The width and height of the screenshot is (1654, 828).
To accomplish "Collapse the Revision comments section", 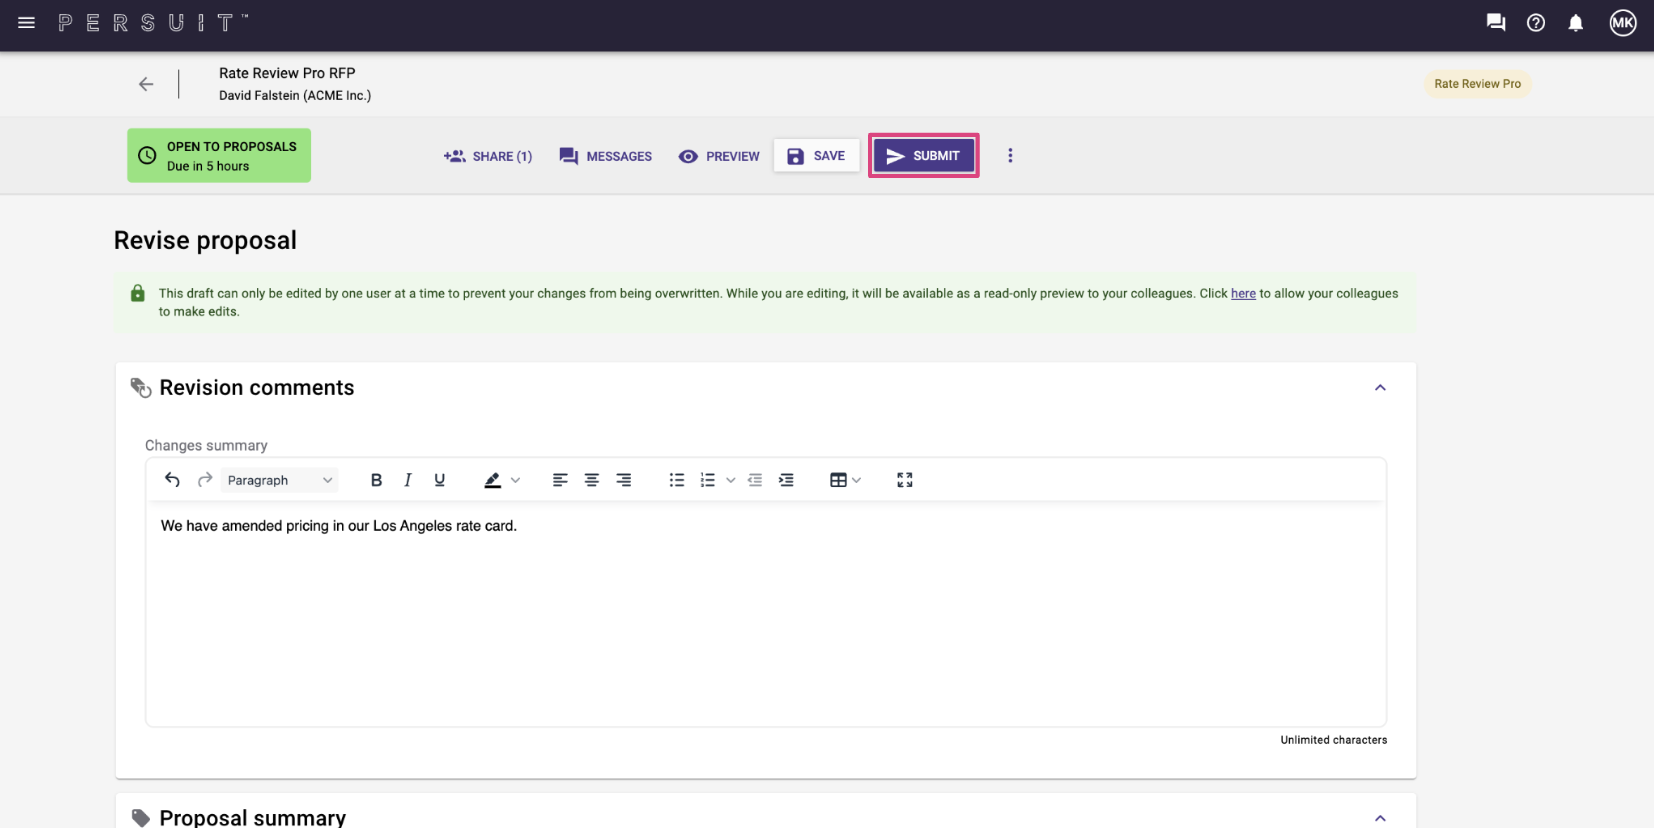I will (x=1380, y=387).
